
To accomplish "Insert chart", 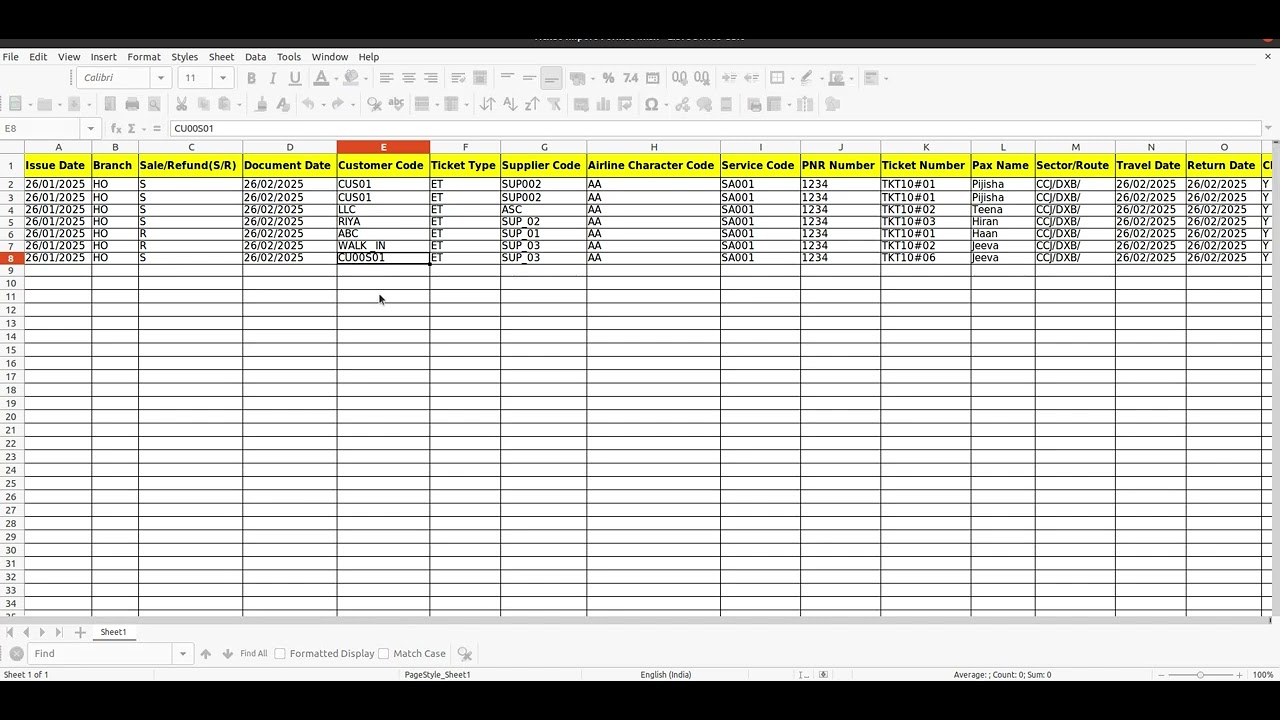I will pyautogui.click(x=603, y=104).
